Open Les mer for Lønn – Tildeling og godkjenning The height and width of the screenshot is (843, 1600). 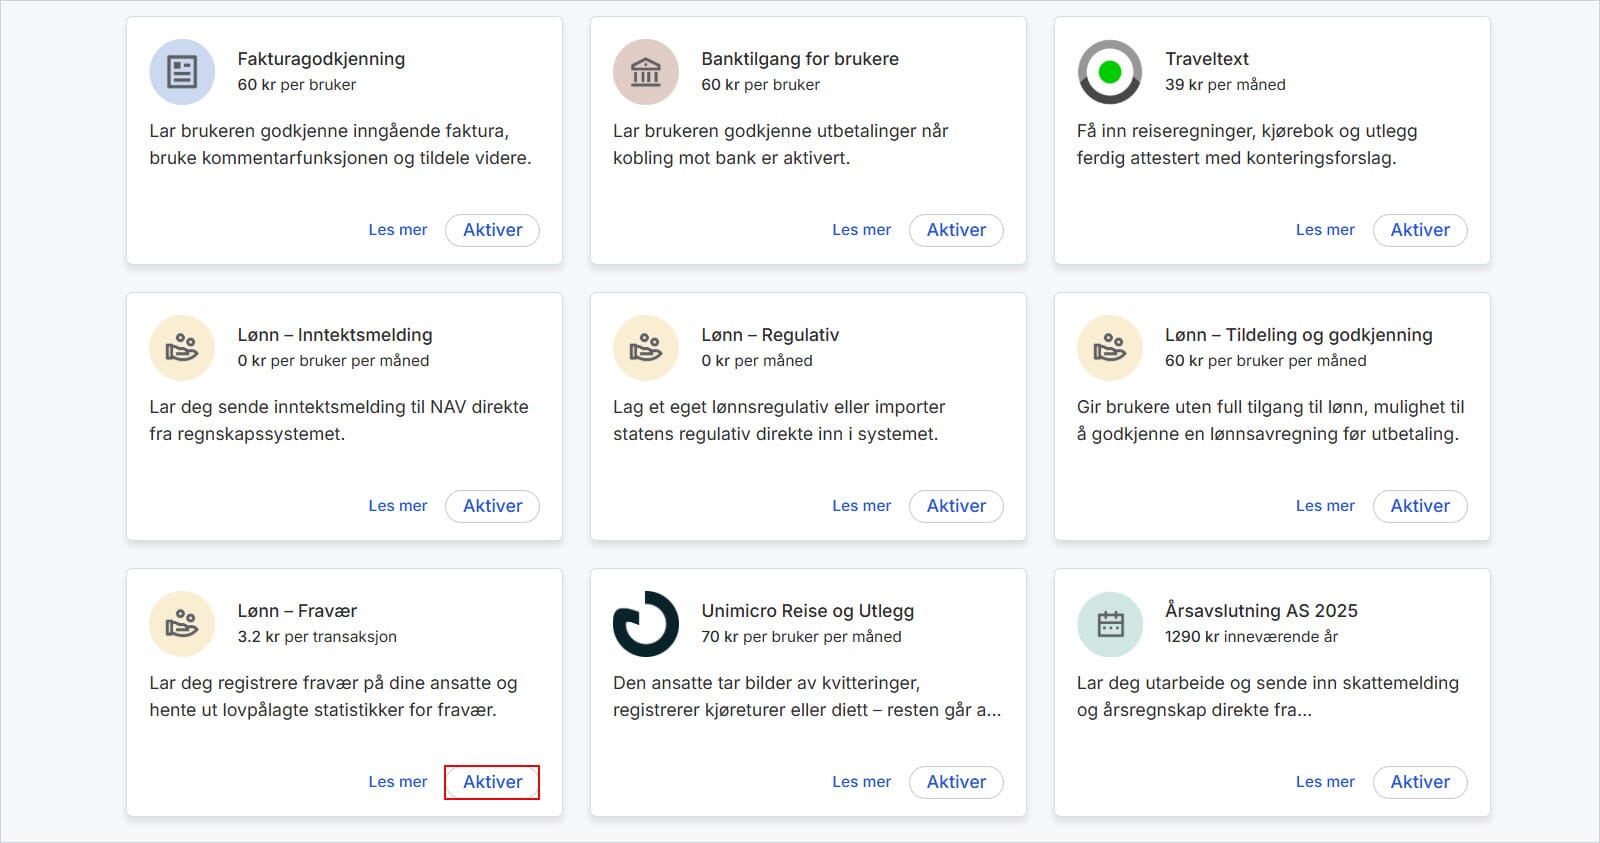click(x=1325, y=506)
